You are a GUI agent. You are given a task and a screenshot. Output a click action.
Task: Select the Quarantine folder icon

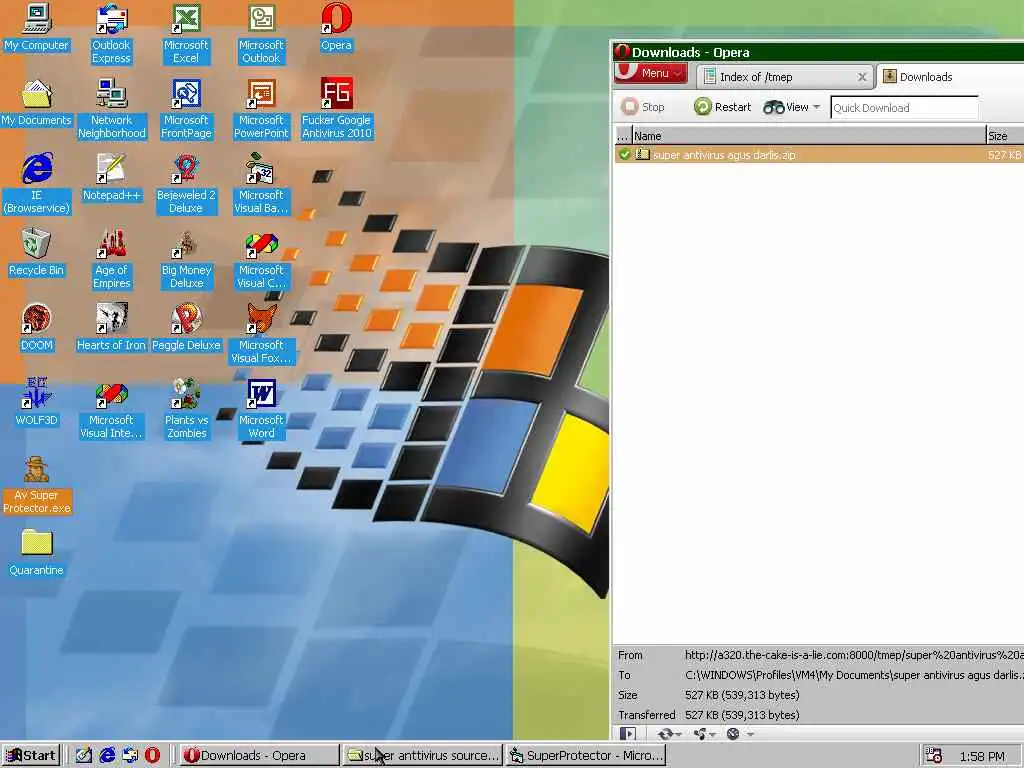pyautogui.click(x=37, y=553)
